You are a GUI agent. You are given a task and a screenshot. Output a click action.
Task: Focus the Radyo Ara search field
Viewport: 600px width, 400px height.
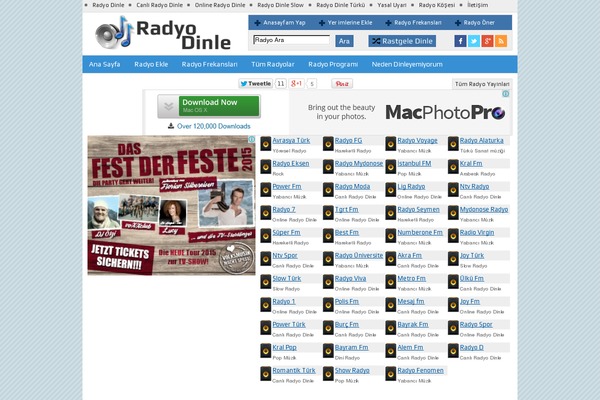point(291,40)
